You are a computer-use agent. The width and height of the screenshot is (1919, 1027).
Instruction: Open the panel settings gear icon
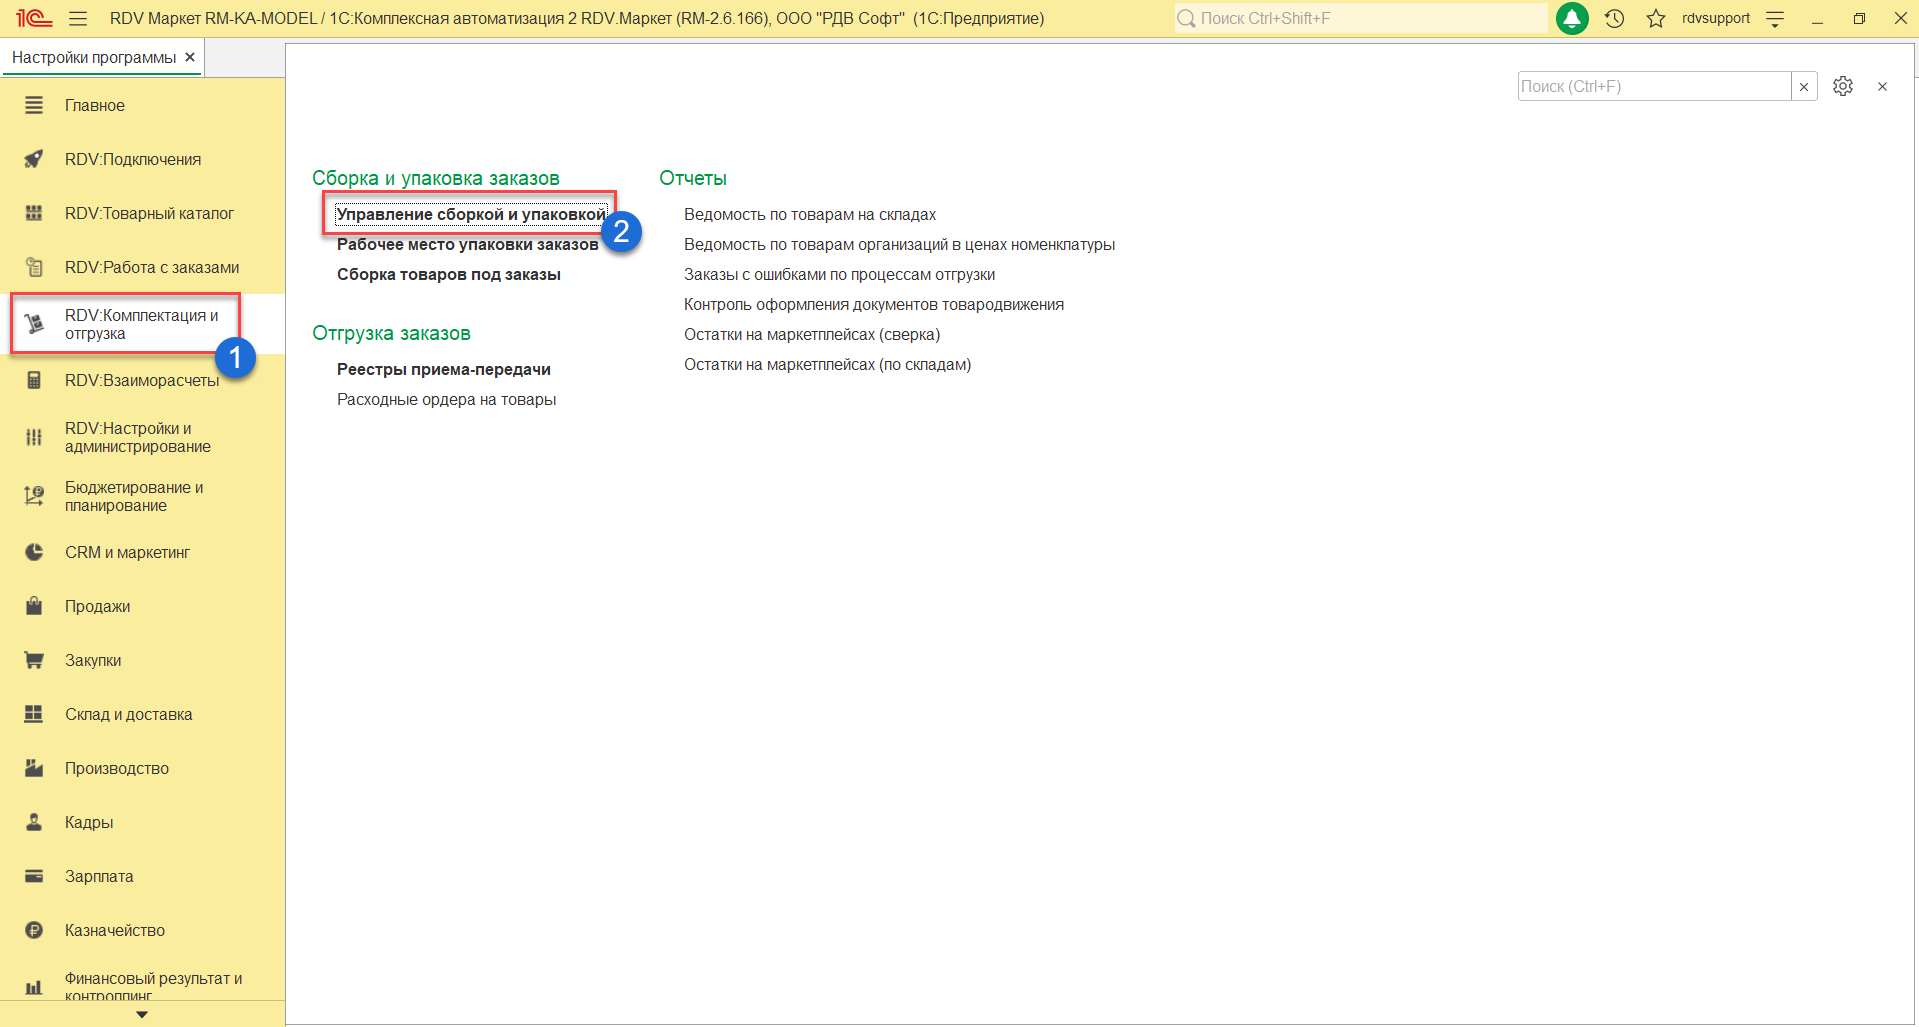pos(1843,86)
